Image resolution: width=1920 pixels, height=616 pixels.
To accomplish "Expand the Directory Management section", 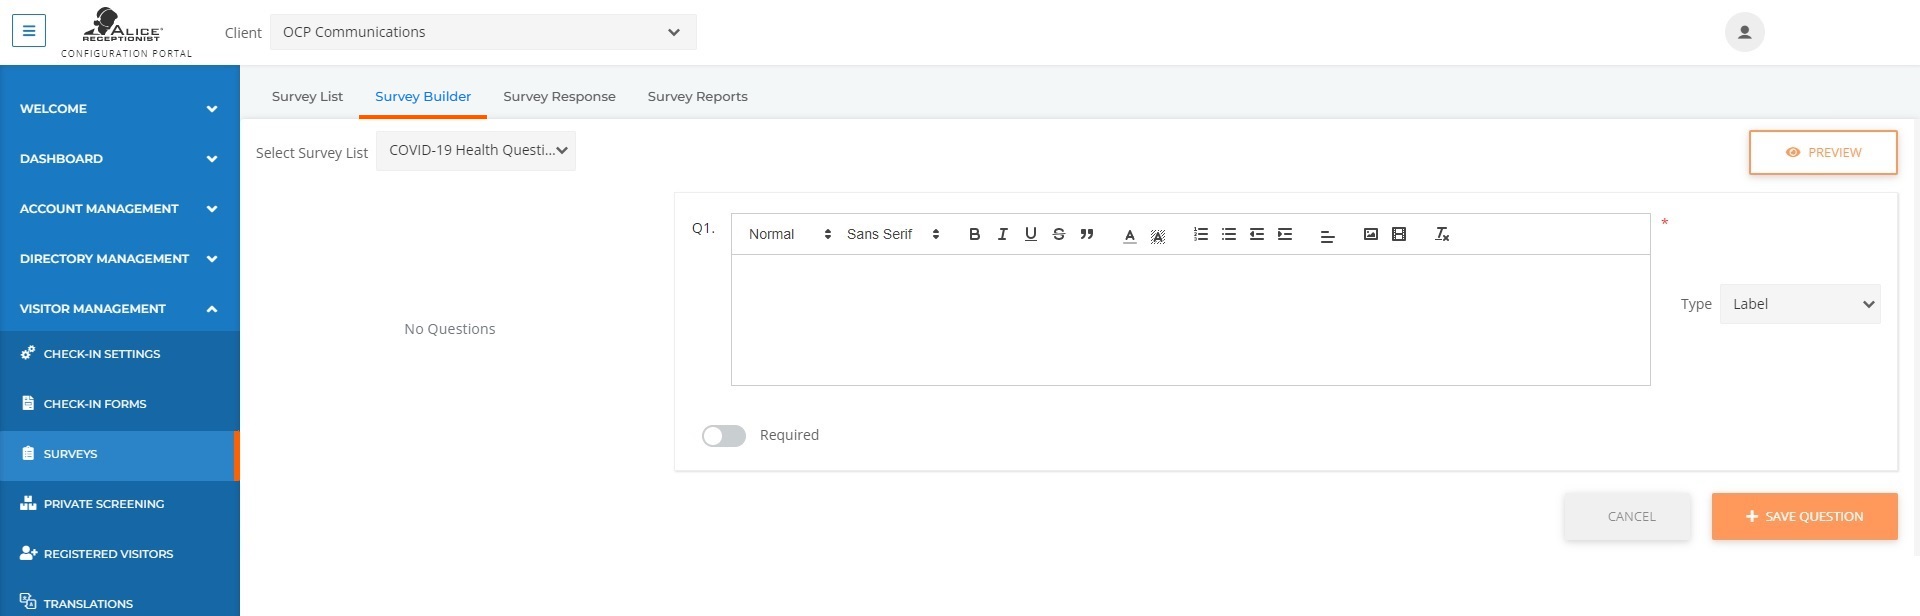I will click(120, 258).
